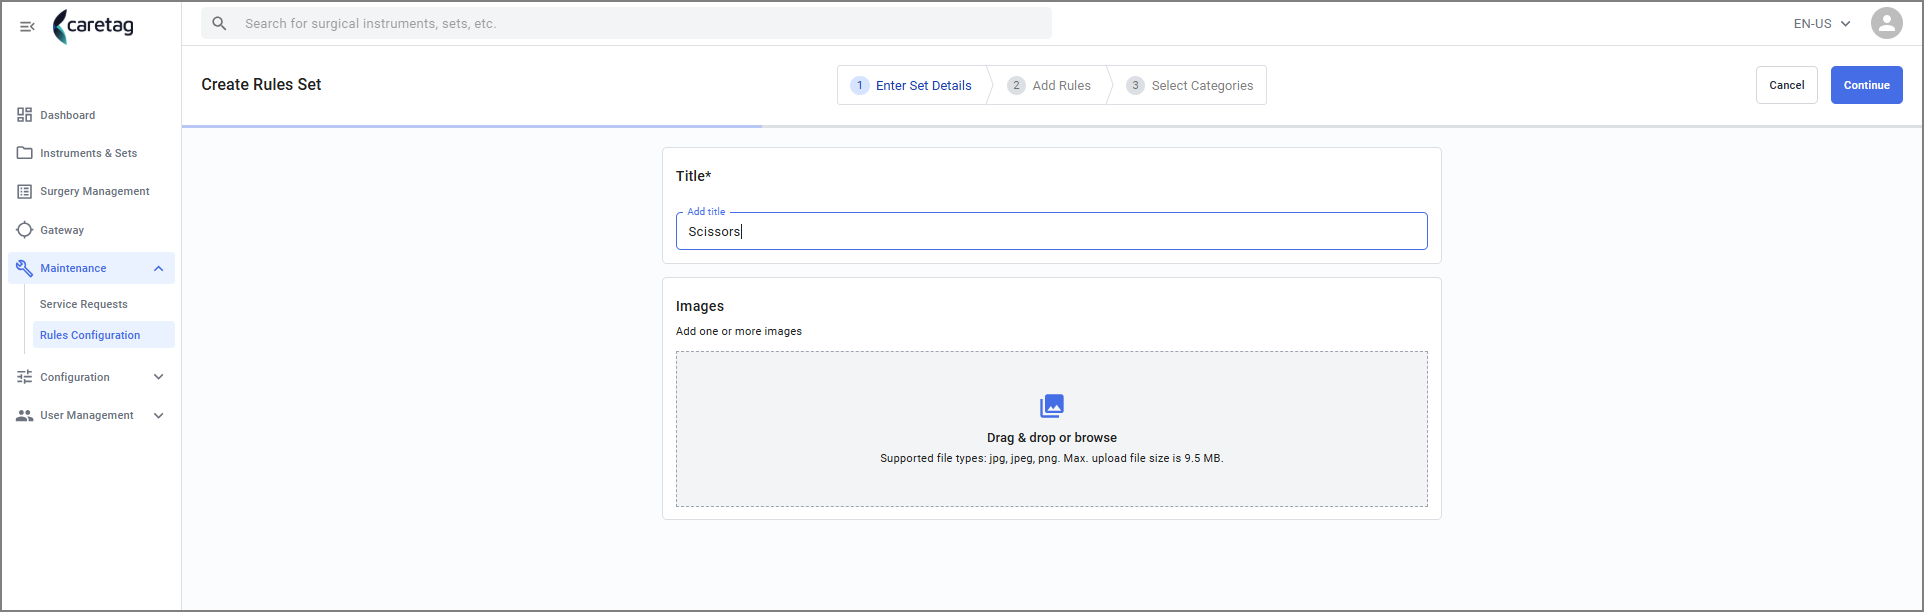
Task: Select Rules Configuration in sidebar
Action: (90, 335)
